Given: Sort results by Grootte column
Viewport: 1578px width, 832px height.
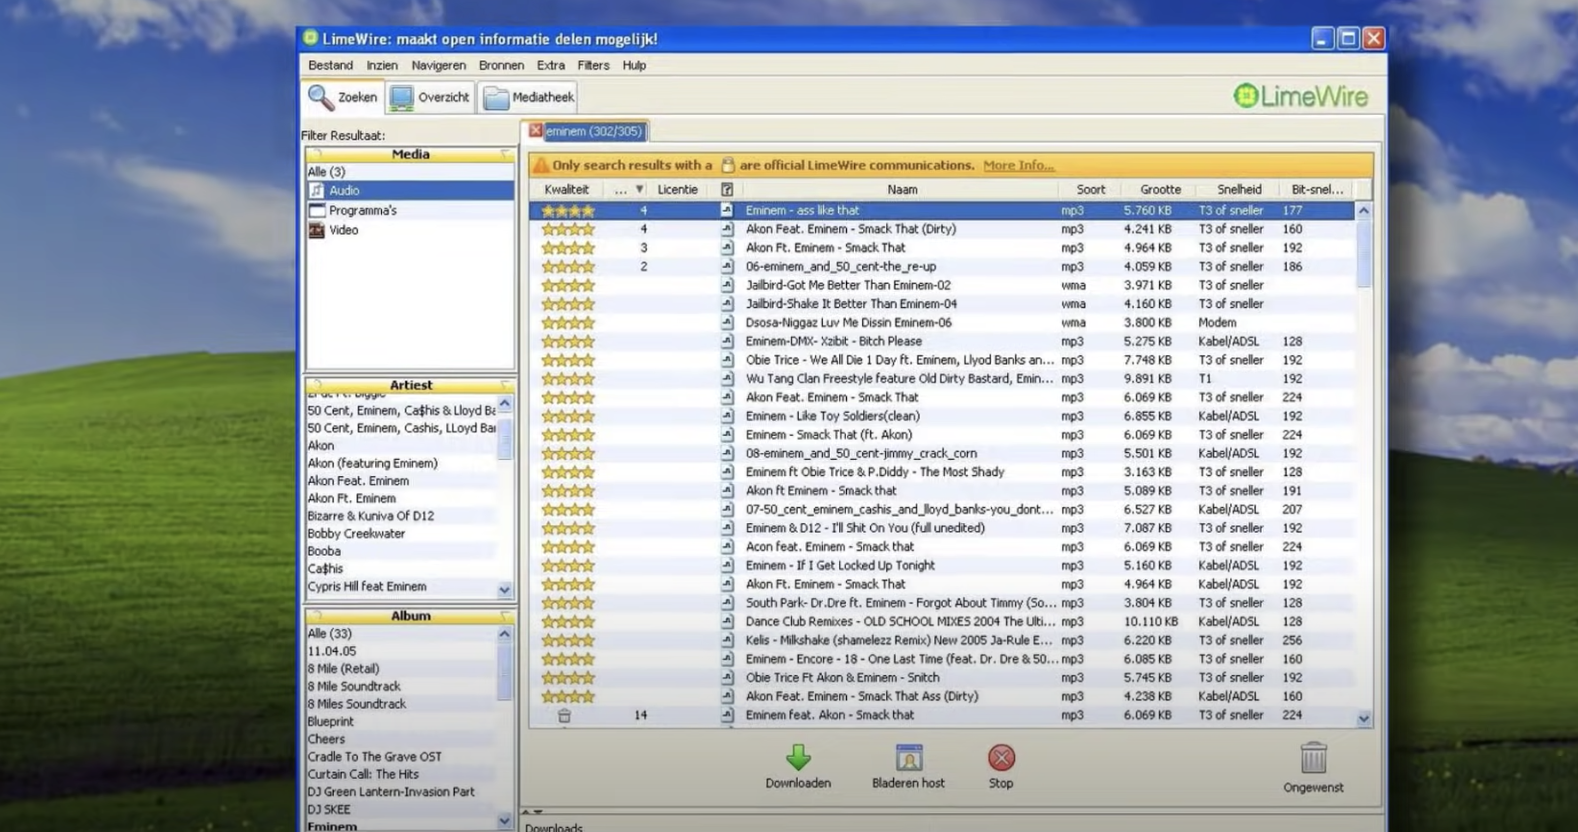Looking at the screenshot, I should pyautogui.click(x=1160, y=189).
